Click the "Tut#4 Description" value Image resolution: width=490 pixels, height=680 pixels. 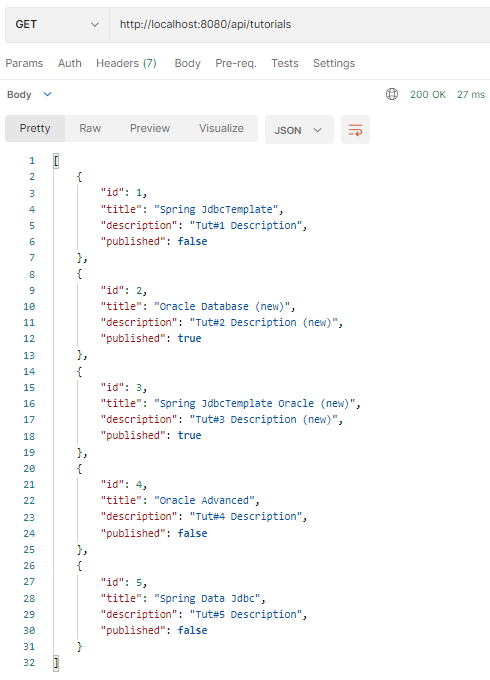pyautogui.click(x=246, y=517)
